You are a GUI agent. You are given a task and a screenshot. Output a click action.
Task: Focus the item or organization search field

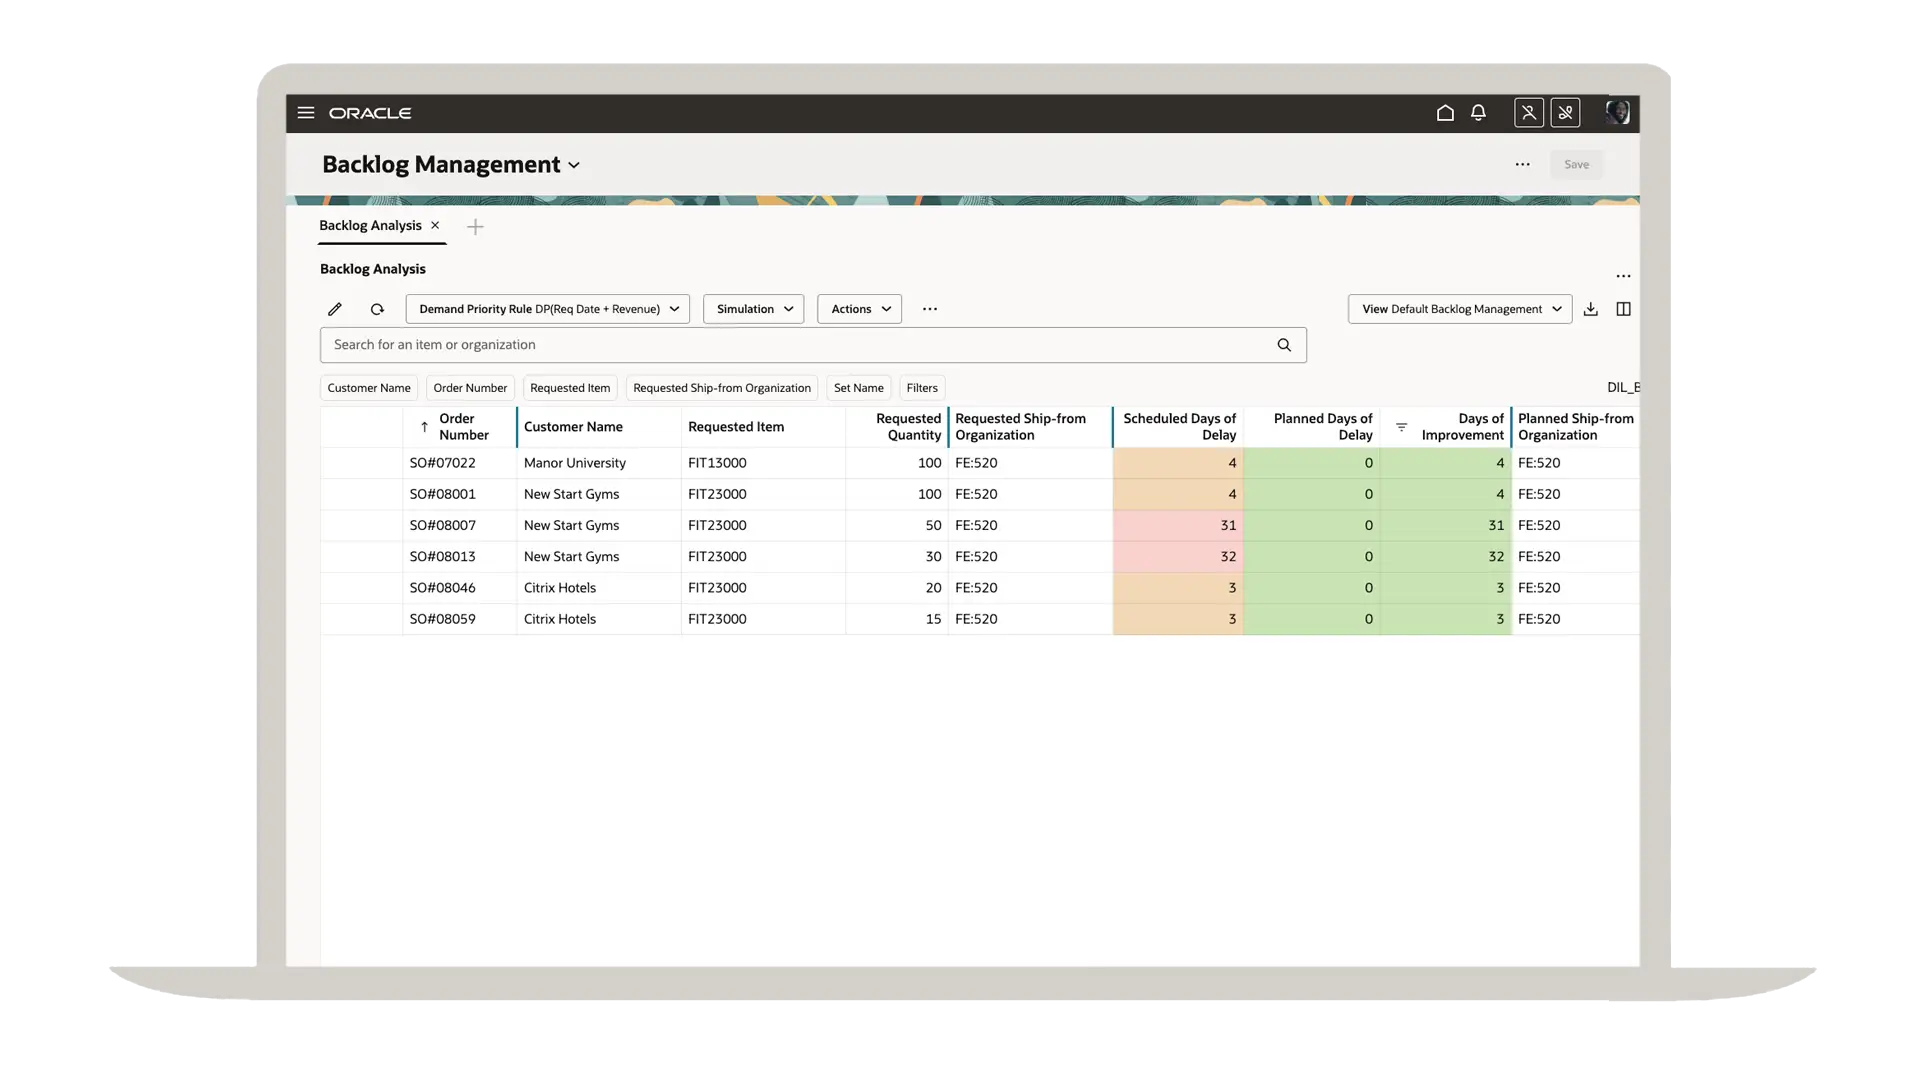(x=800, y=345)
